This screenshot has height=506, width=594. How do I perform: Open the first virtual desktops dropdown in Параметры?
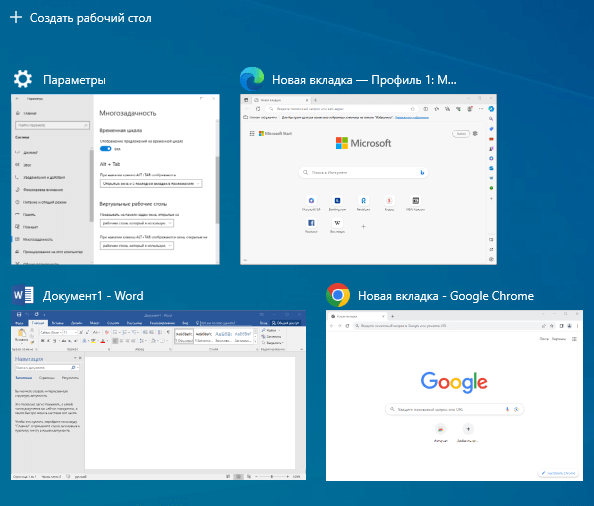pos(137,223)
